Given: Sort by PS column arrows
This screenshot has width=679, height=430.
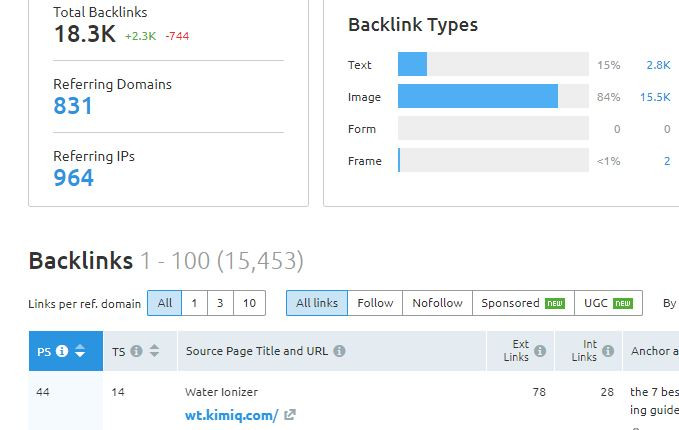Looking at the screenshot, I should point(80,351).
